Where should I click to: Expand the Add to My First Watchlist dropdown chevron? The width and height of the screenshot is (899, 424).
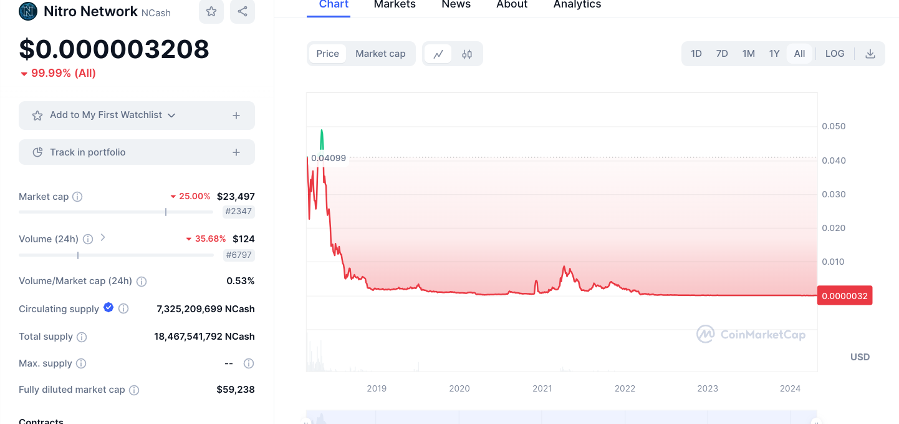[171, 115]
